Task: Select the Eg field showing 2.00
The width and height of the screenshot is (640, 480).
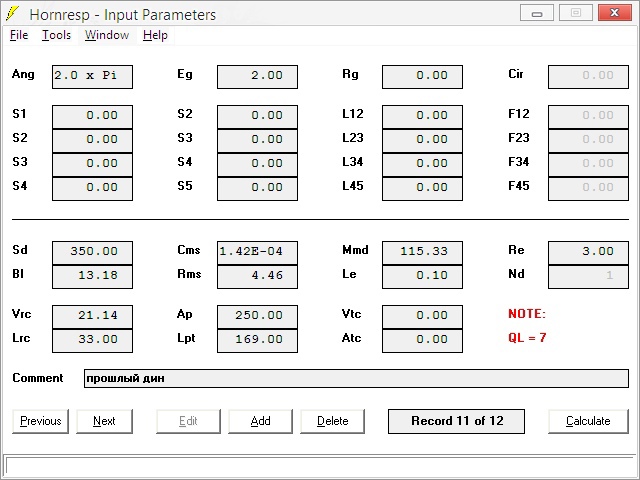Action: 257,76
